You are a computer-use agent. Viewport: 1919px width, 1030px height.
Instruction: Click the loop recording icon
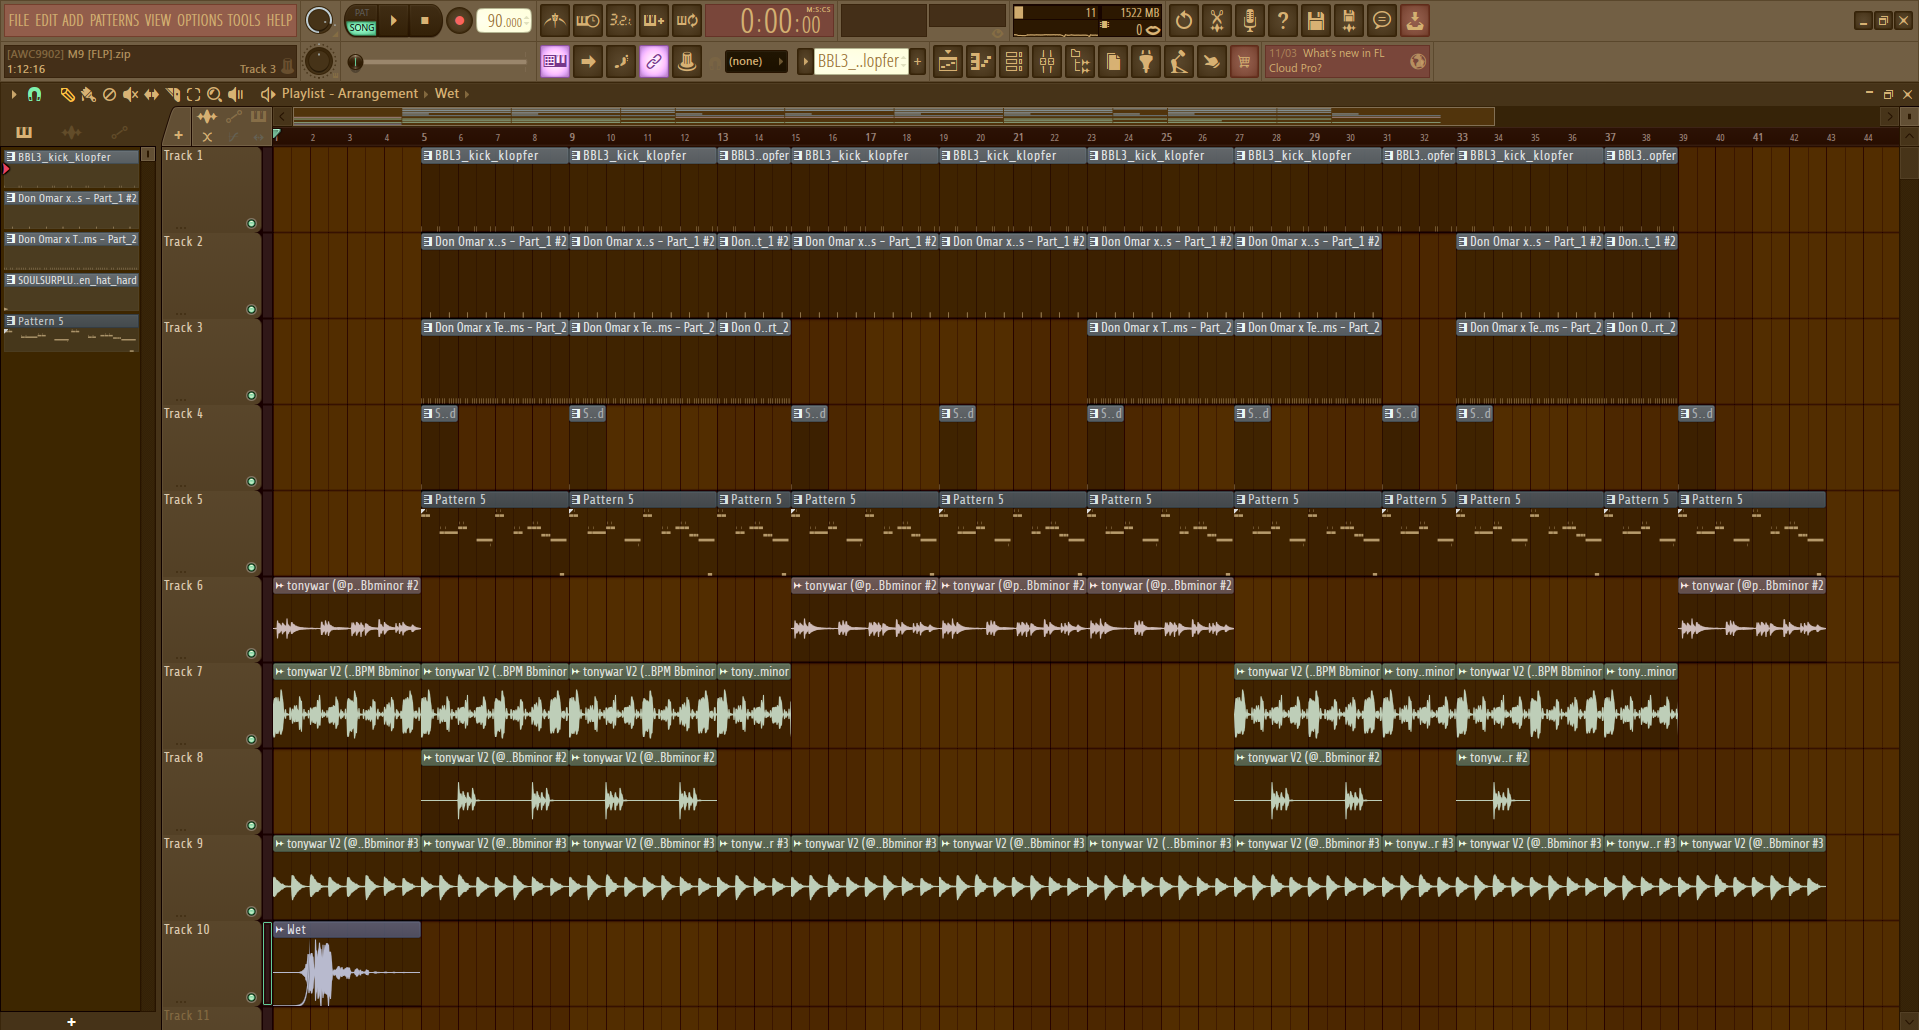click(687, 20)
